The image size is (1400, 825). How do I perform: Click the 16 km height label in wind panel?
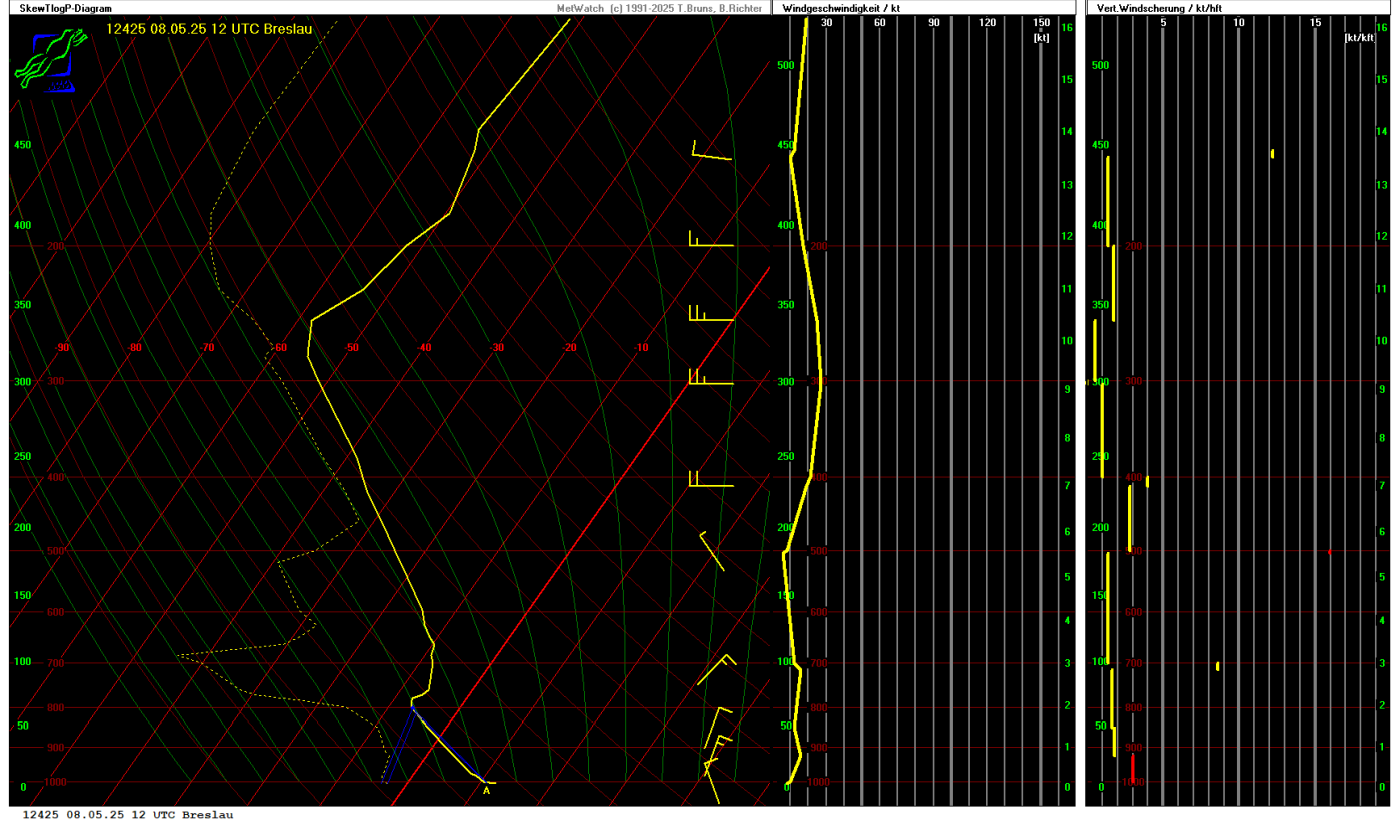(x=1067, y=28)
